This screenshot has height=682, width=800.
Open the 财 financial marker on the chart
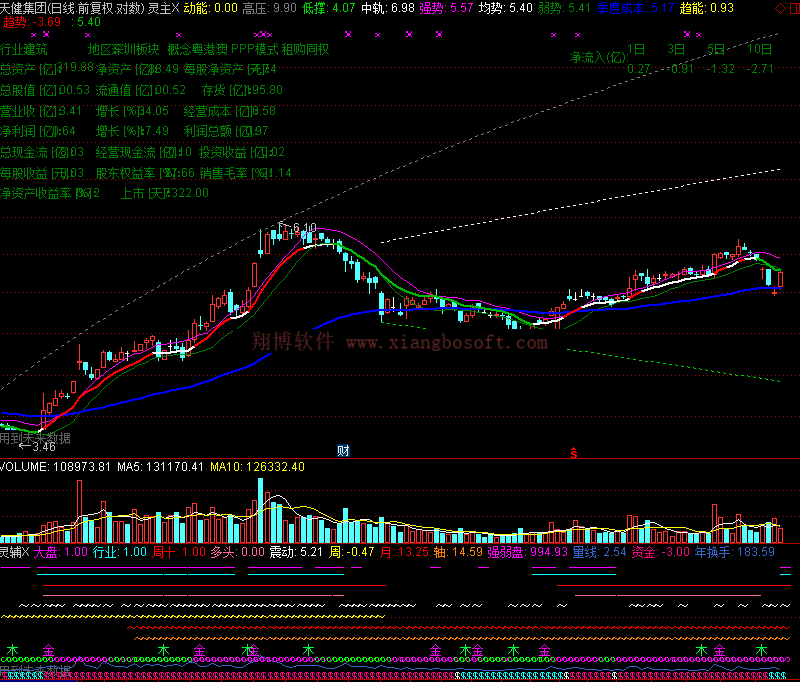343,450
